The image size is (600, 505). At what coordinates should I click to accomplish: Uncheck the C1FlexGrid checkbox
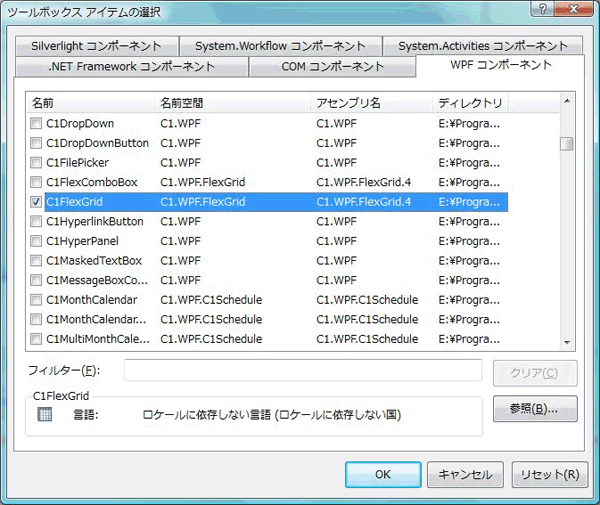[x=36, y=202]
